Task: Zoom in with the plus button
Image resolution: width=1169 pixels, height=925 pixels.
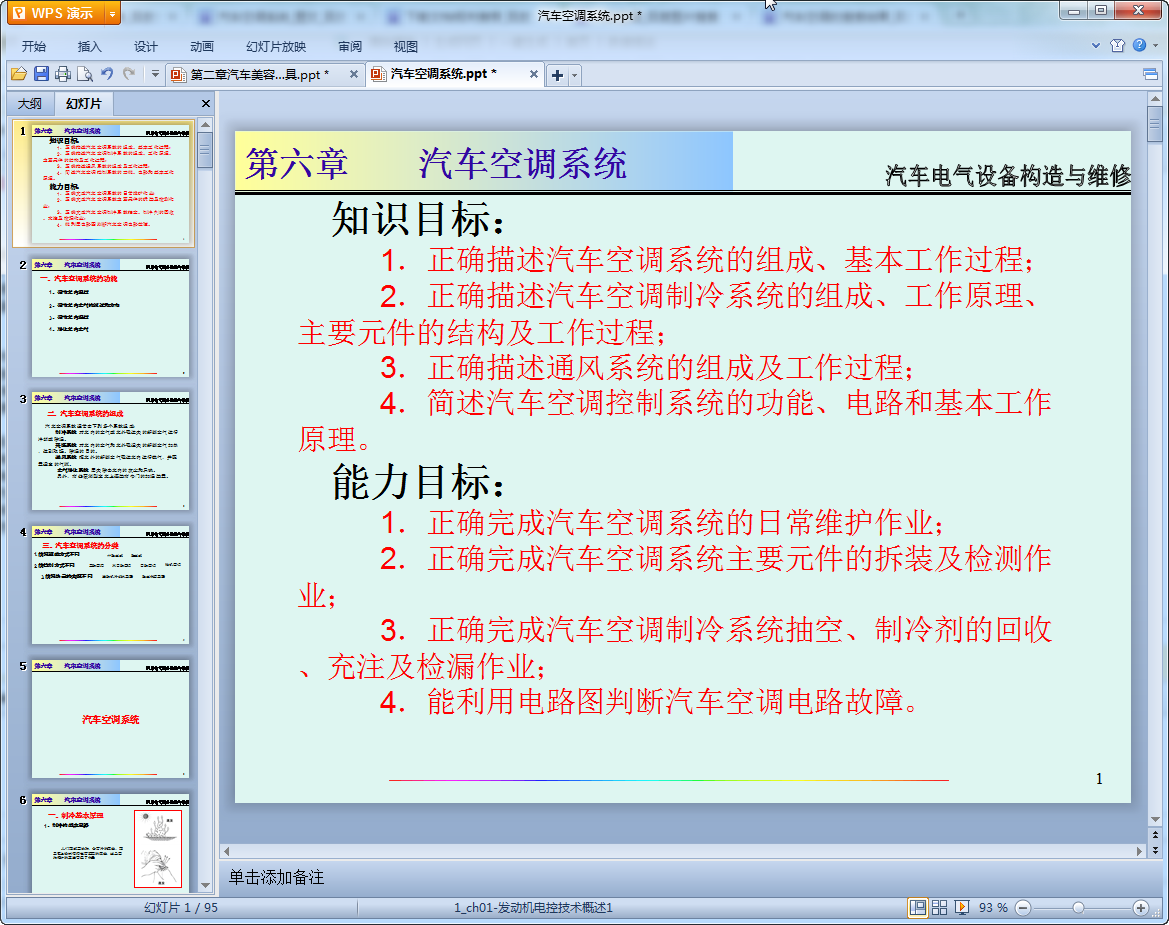Action: tap(1140, 907)
